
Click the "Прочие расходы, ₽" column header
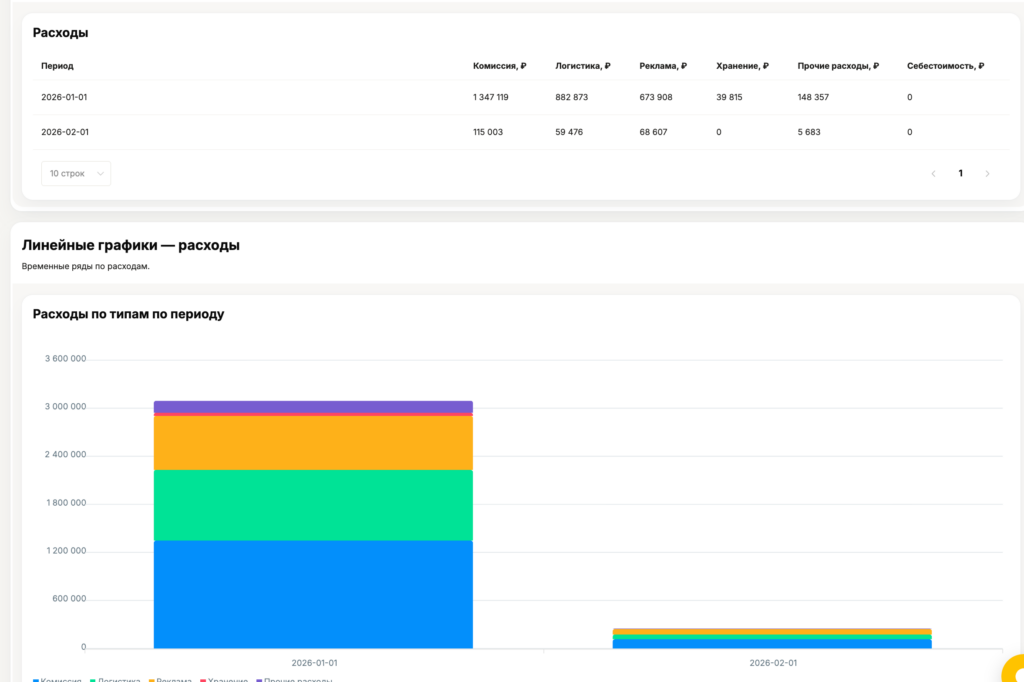pos(838,66)
